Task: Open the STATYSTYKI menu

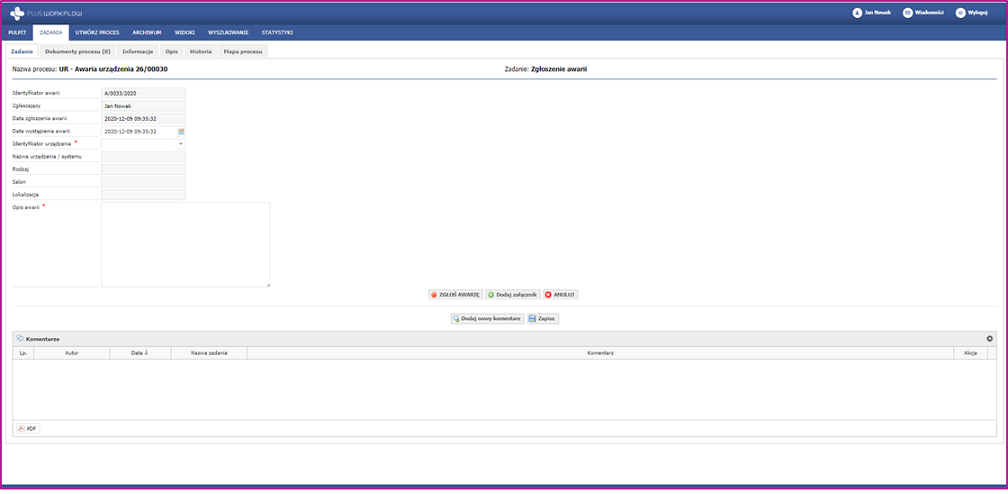Action: point(277,32)
